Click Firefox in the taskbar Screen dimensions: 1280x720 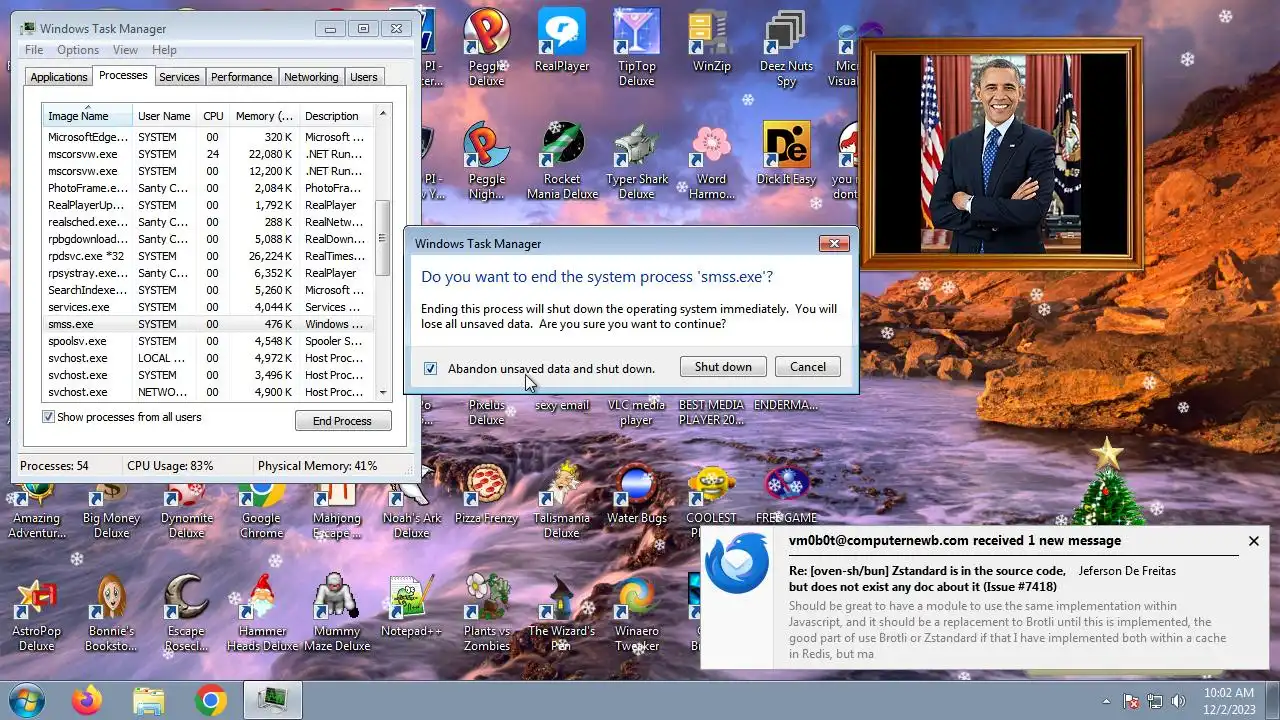(x=87, y=701)
